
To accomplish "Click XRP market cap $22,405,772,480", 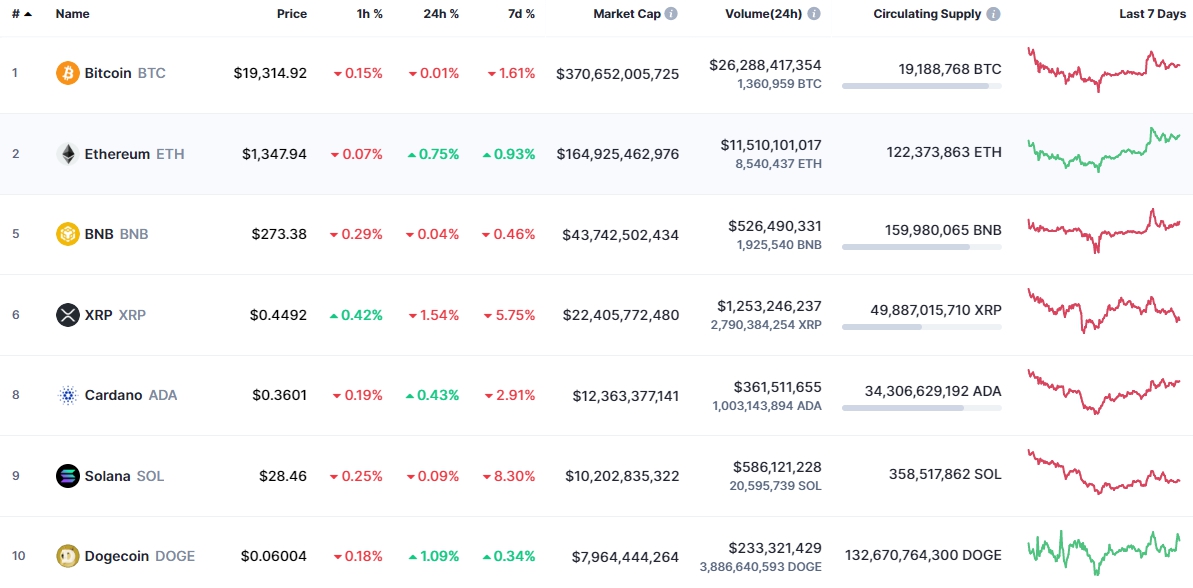I will [621, 316].
